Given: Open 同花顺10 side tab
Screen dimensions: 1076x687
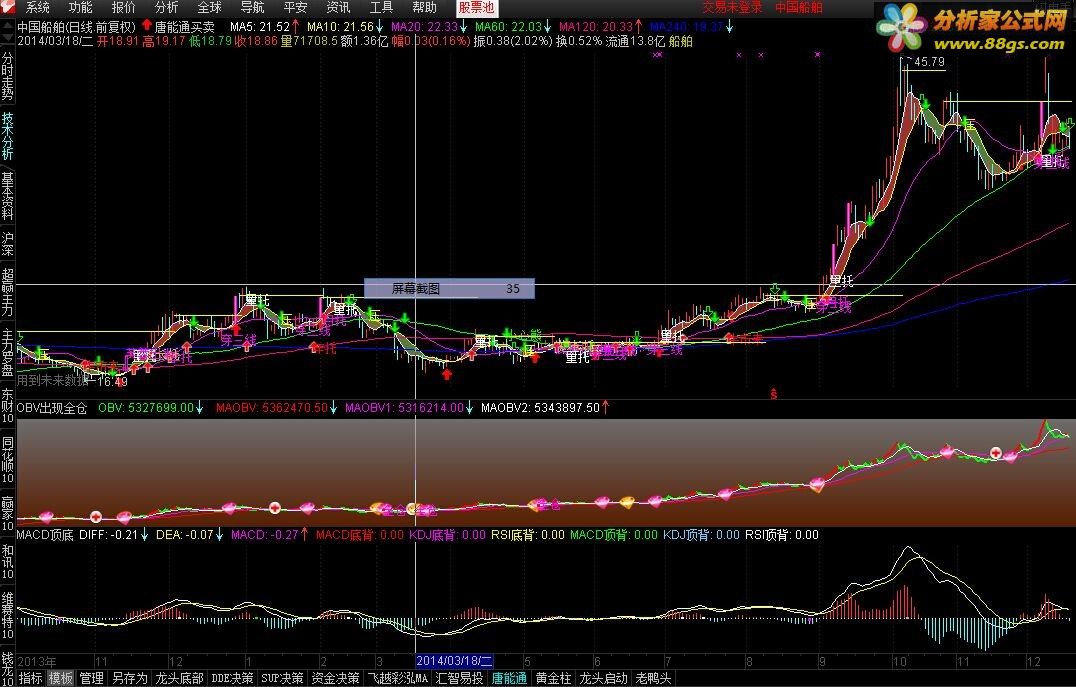Looking at the screenshot, I should (x=8, y=460).
